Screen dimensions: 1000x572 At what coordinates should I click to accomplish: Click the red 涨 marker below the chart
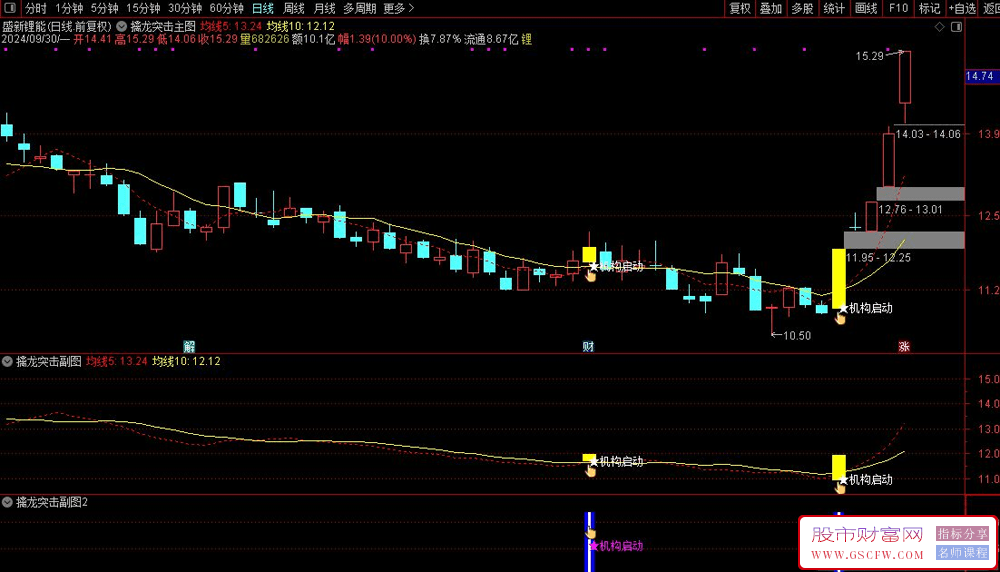(x=904, y=346)
